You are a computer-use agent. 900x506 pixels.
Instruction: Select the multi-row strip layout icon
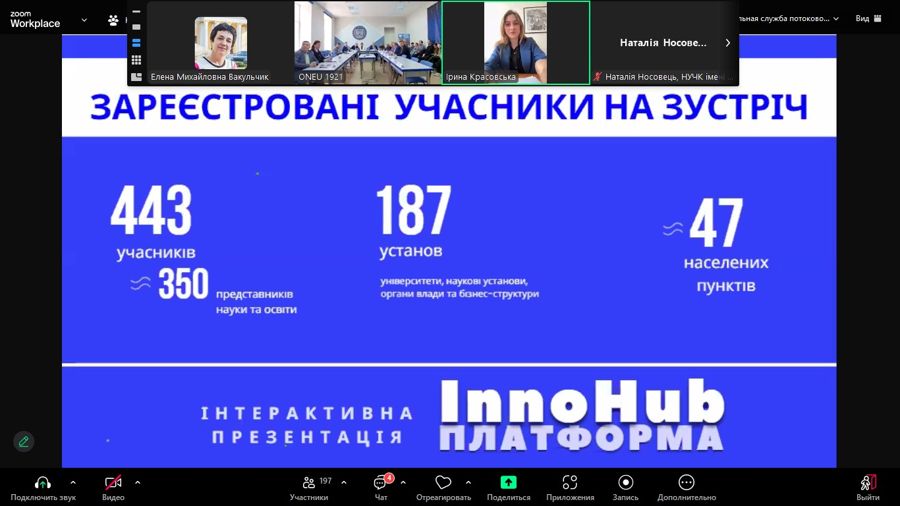(136, 43)
